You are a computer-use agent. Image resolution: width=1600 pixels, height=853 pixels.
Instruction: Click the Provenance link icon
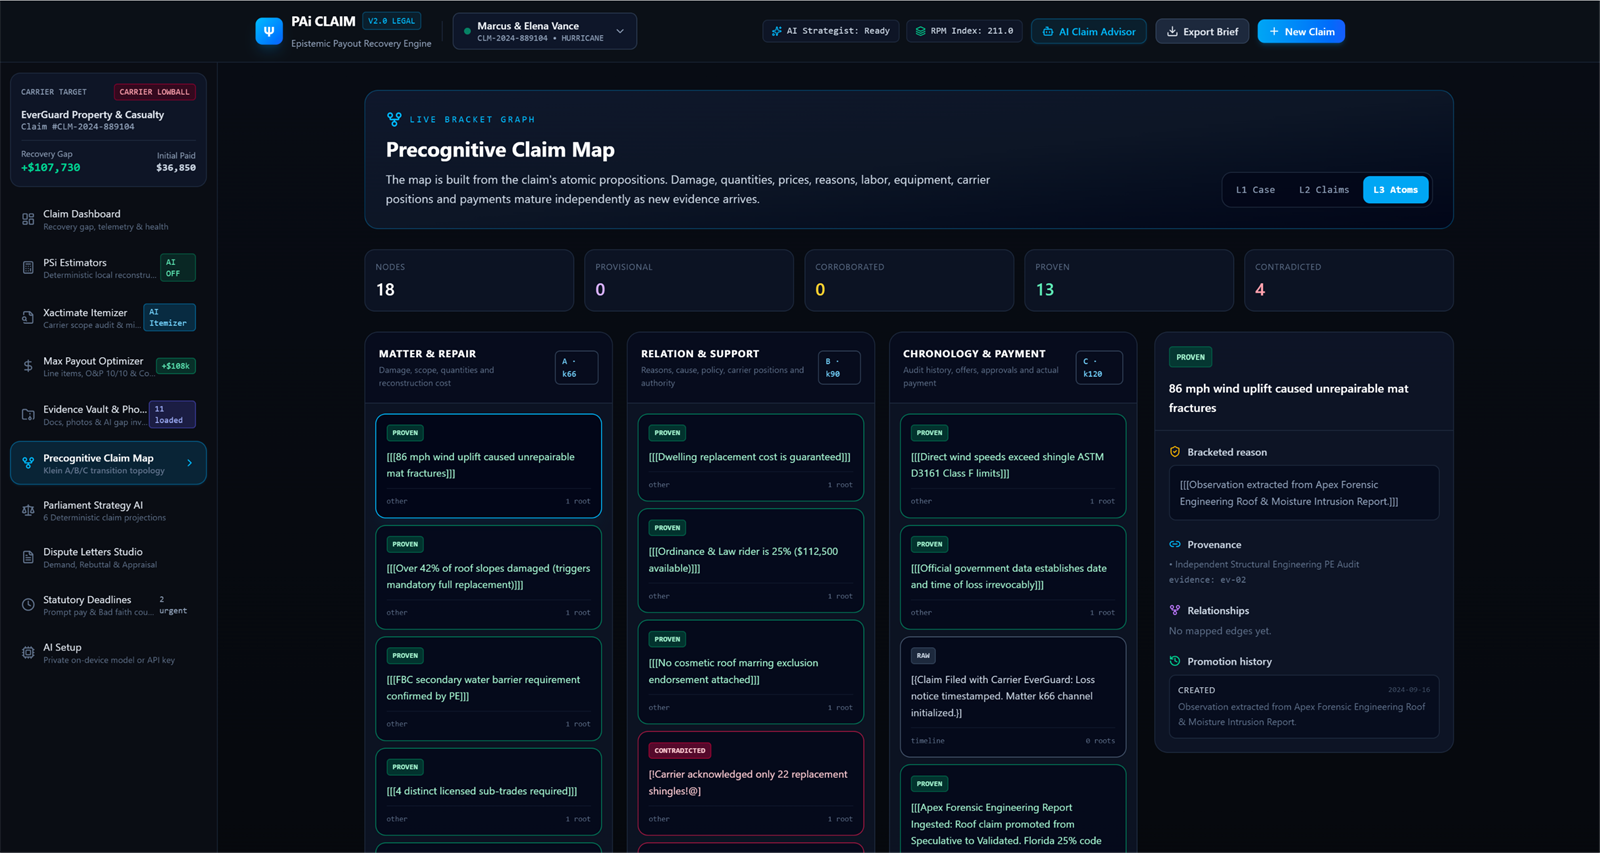[1175, 545]
